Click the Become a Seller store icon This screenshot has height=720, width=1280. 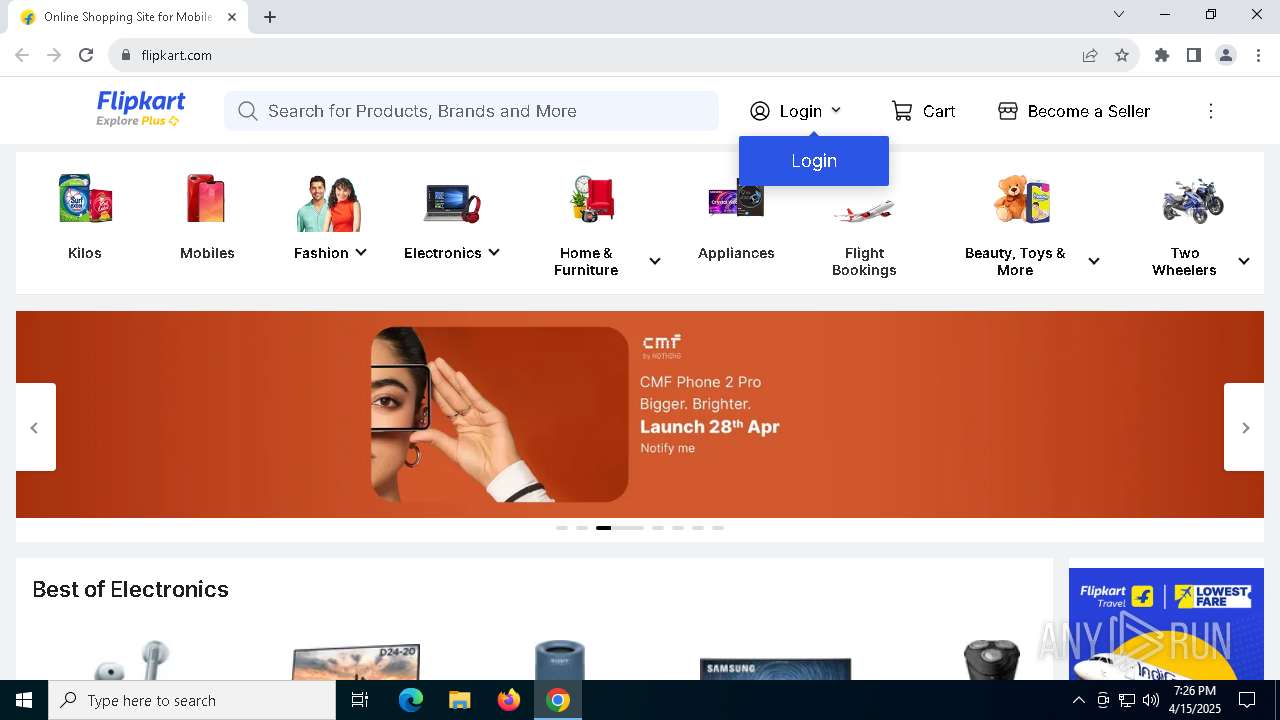tap(1008, 111)
